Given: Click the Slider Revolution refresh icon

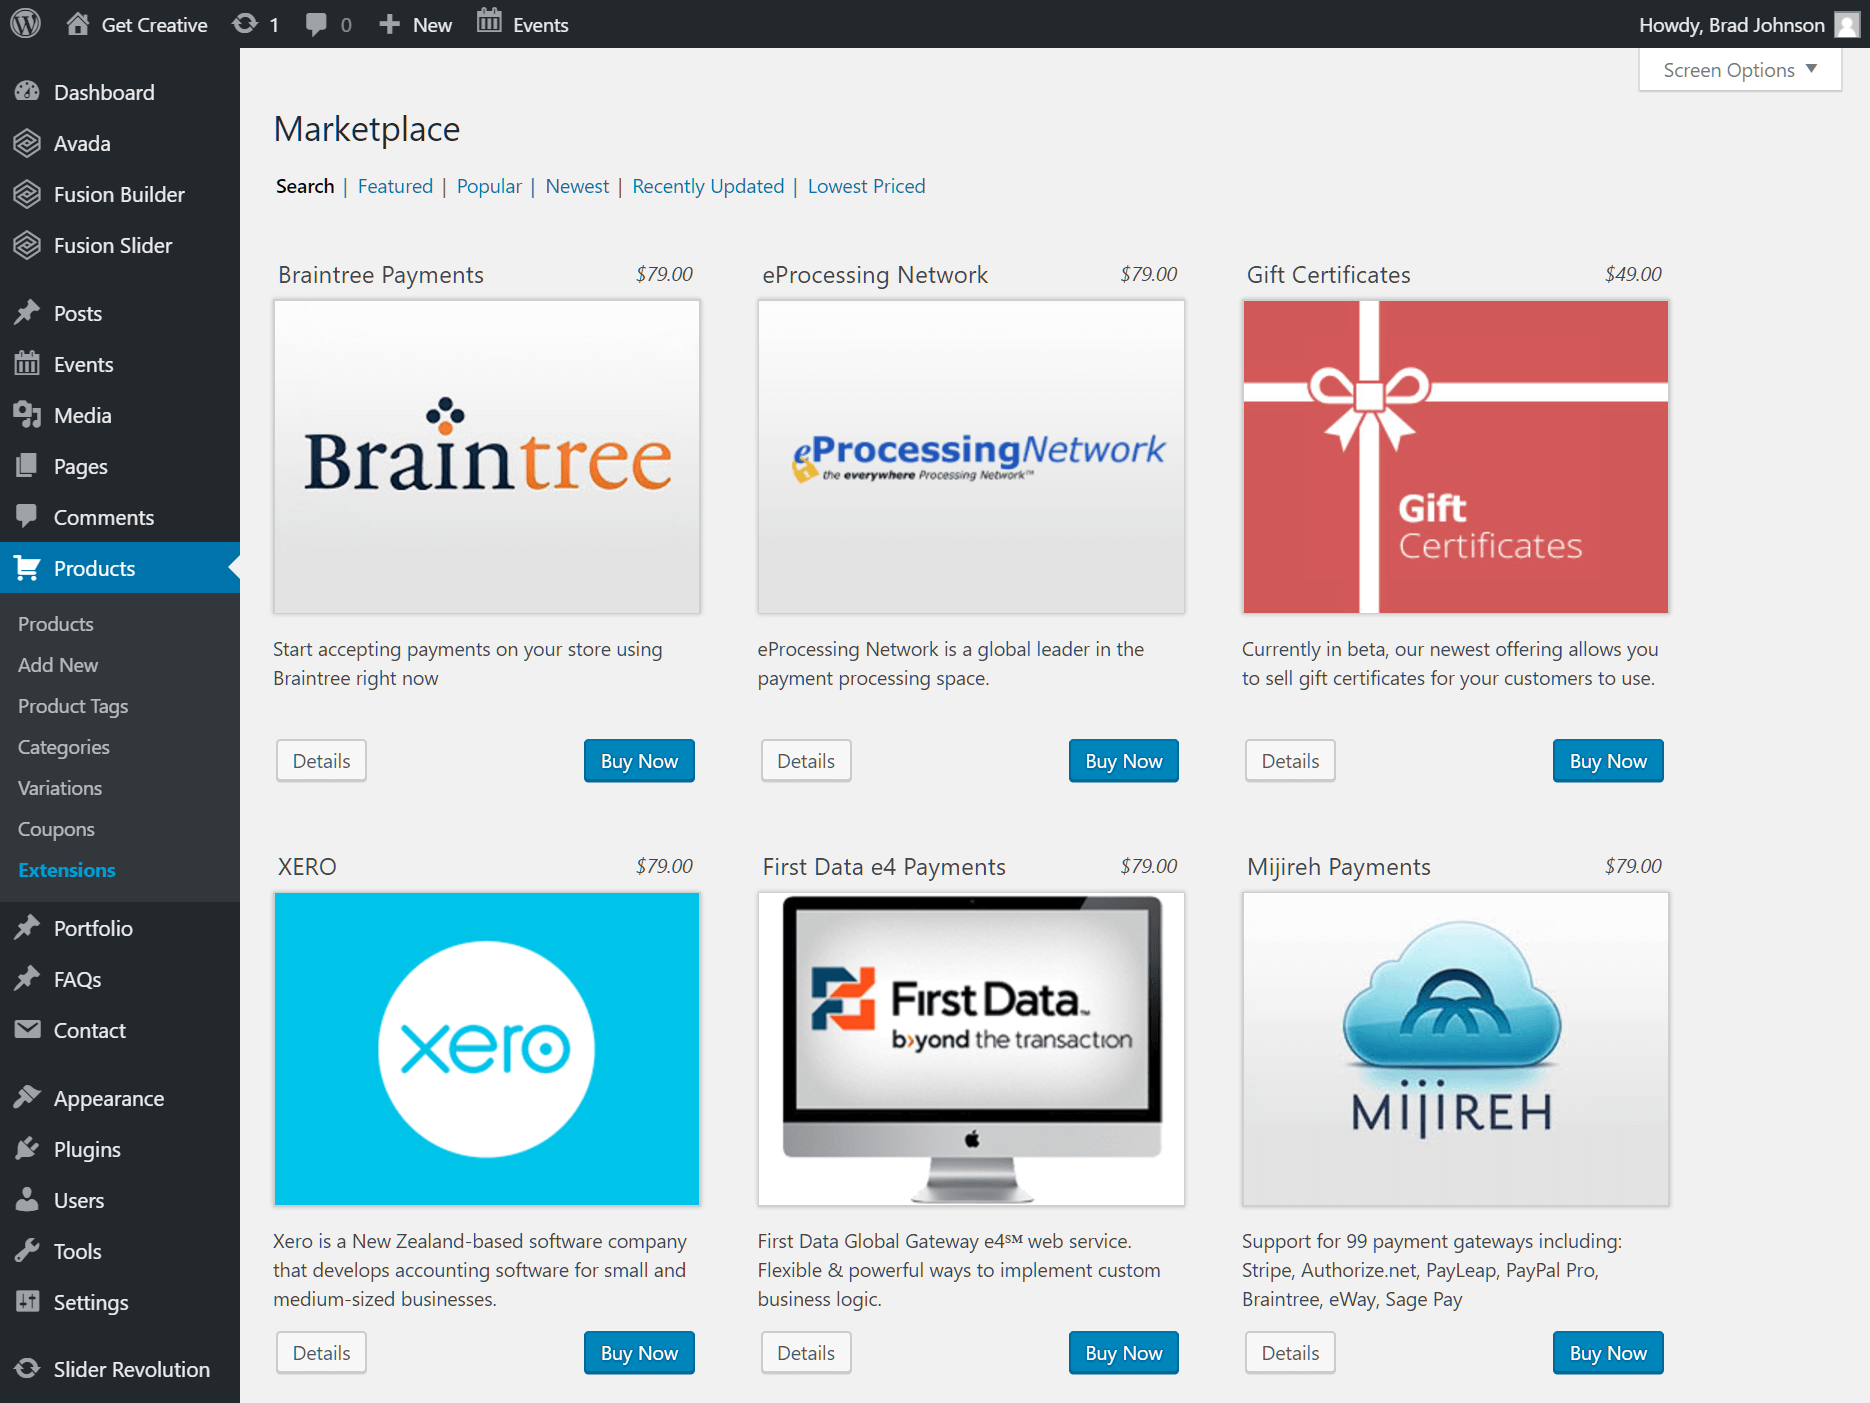Looking at the screenshot, I should coord(27,1369).
